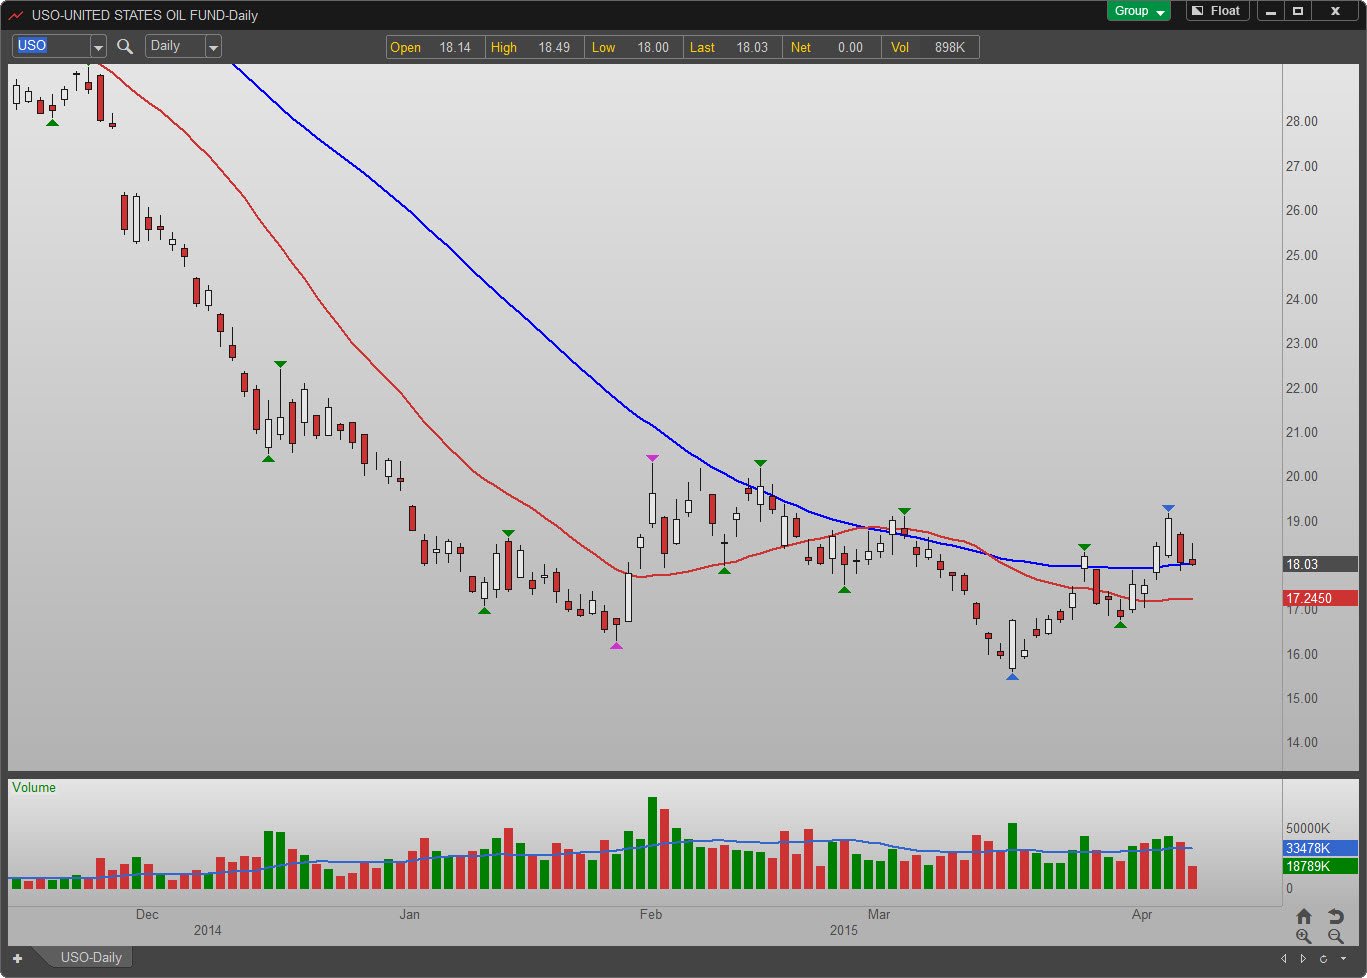Viewport: 1367px width, 978px height.
Task: Click the blue 33478K volume average label
Action: pos(1320,848)
